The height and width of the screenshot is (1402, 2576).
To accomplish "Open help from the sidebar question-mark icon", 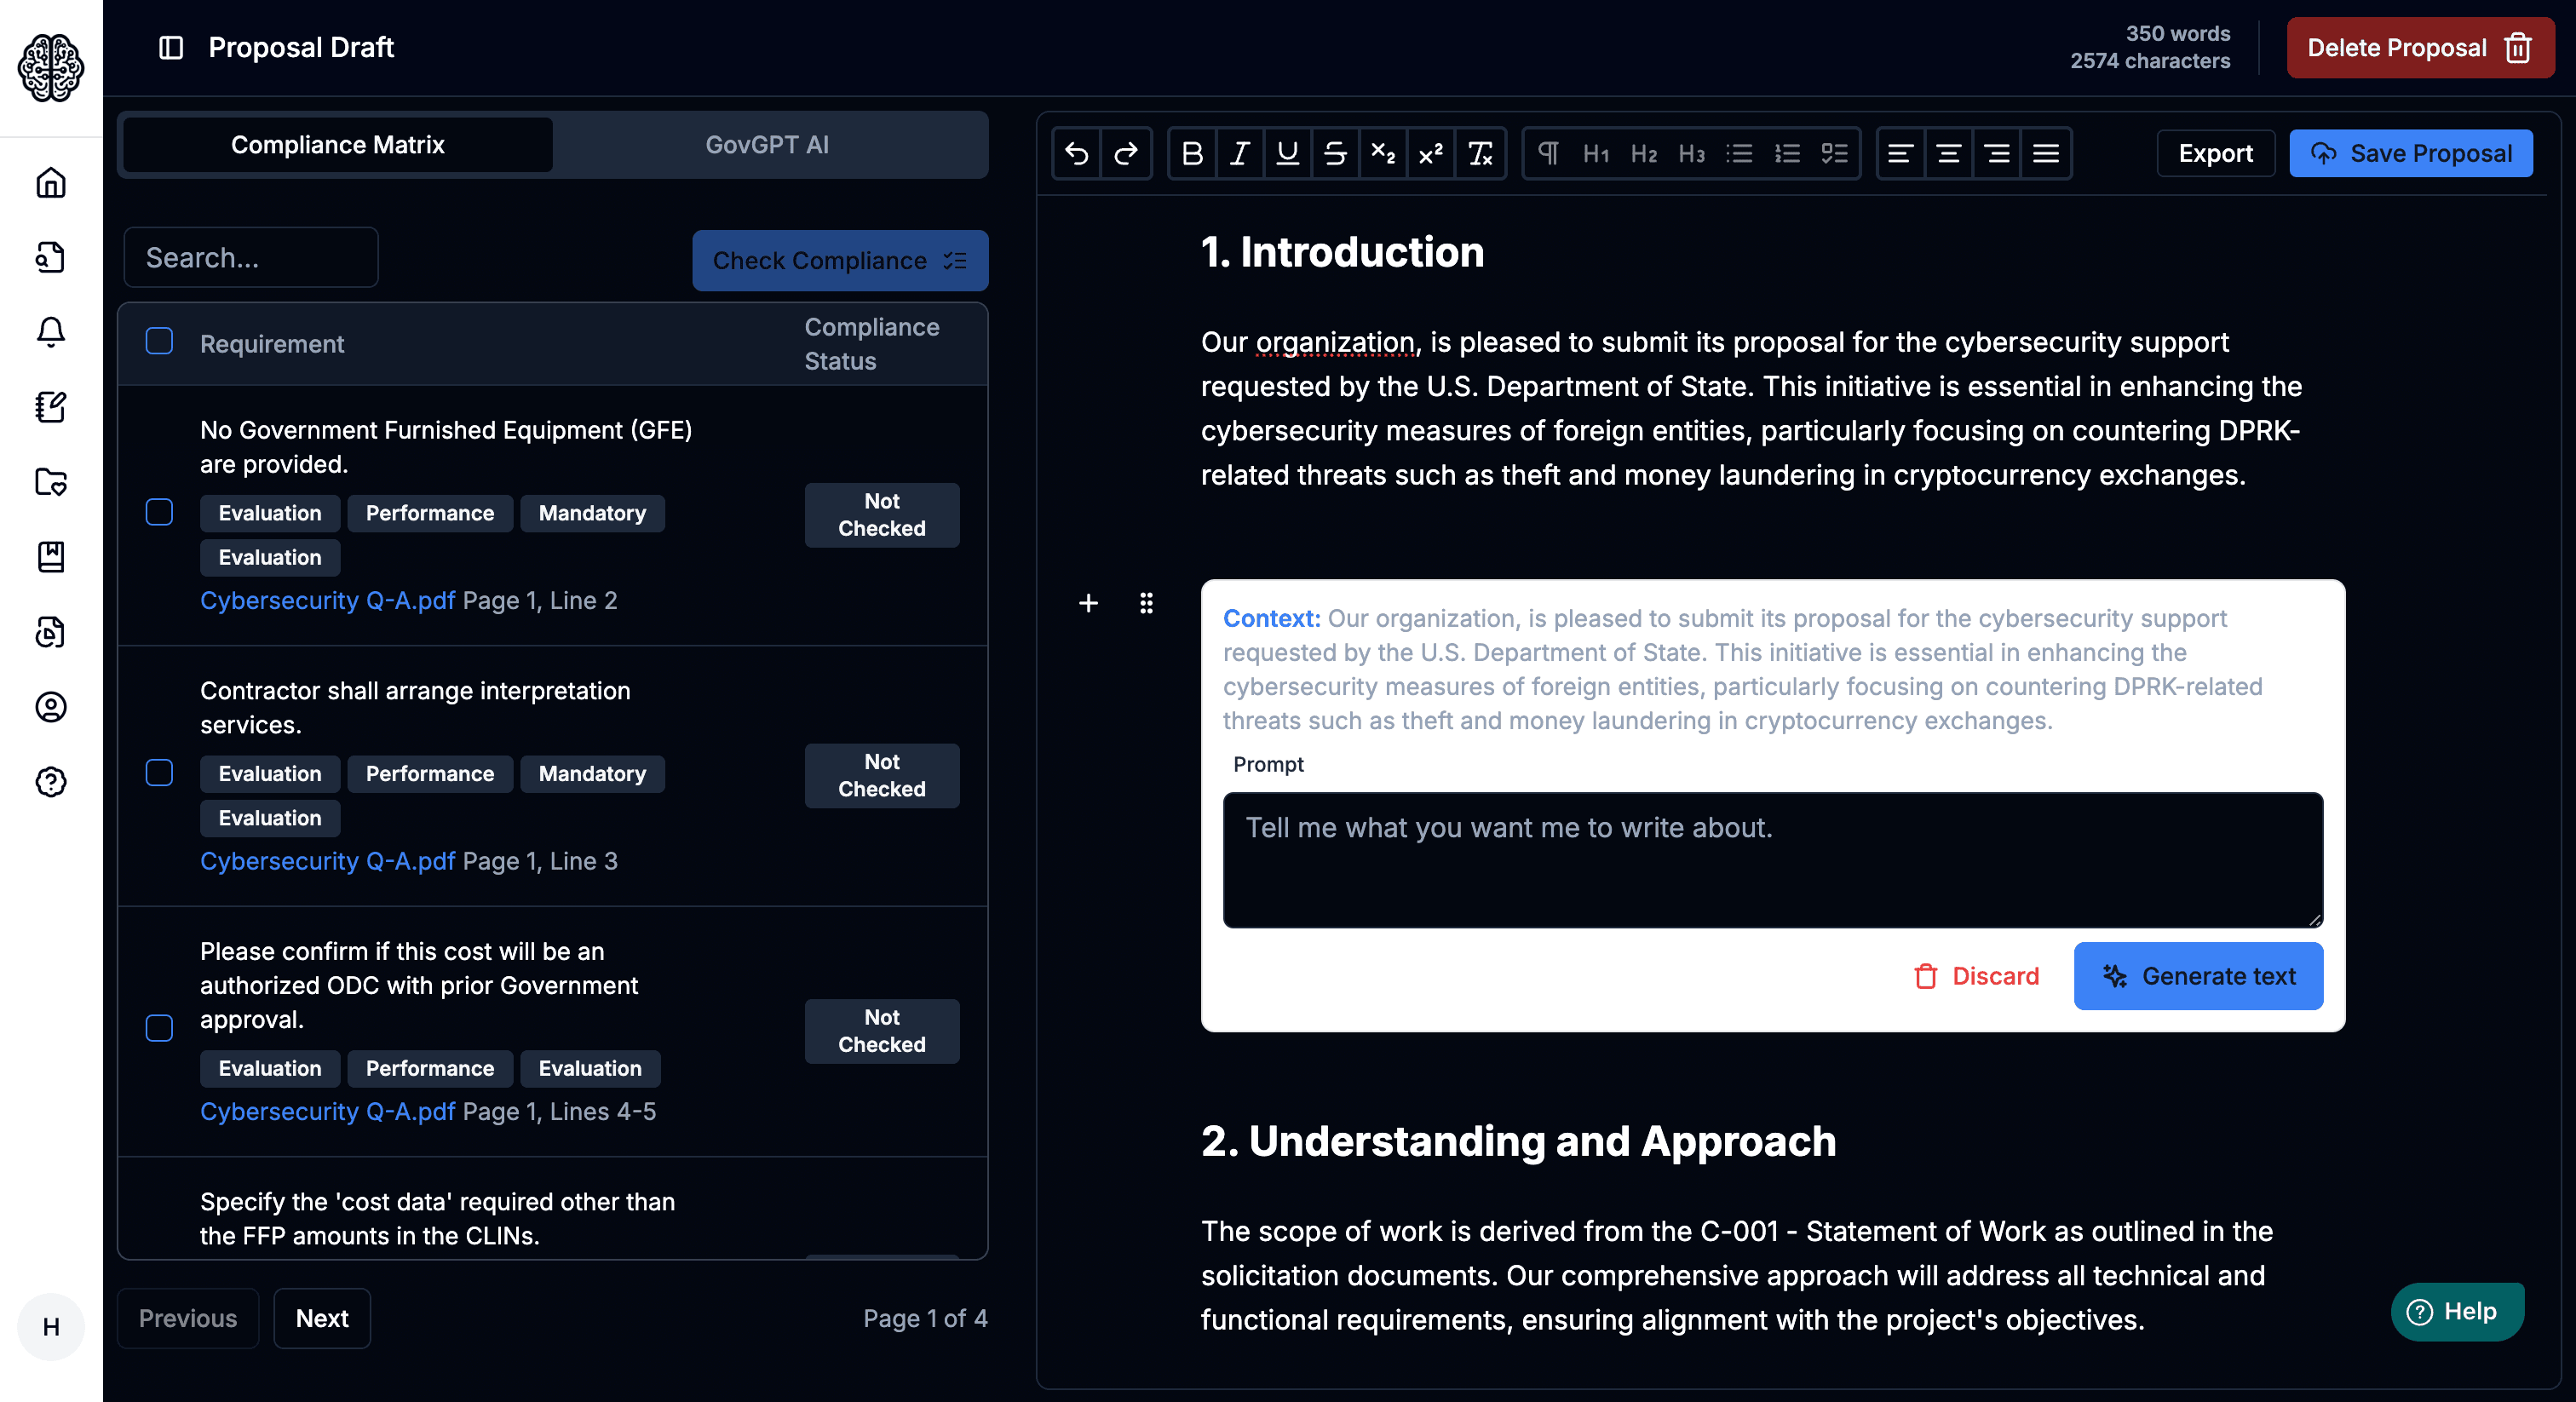I will point(51,783).
